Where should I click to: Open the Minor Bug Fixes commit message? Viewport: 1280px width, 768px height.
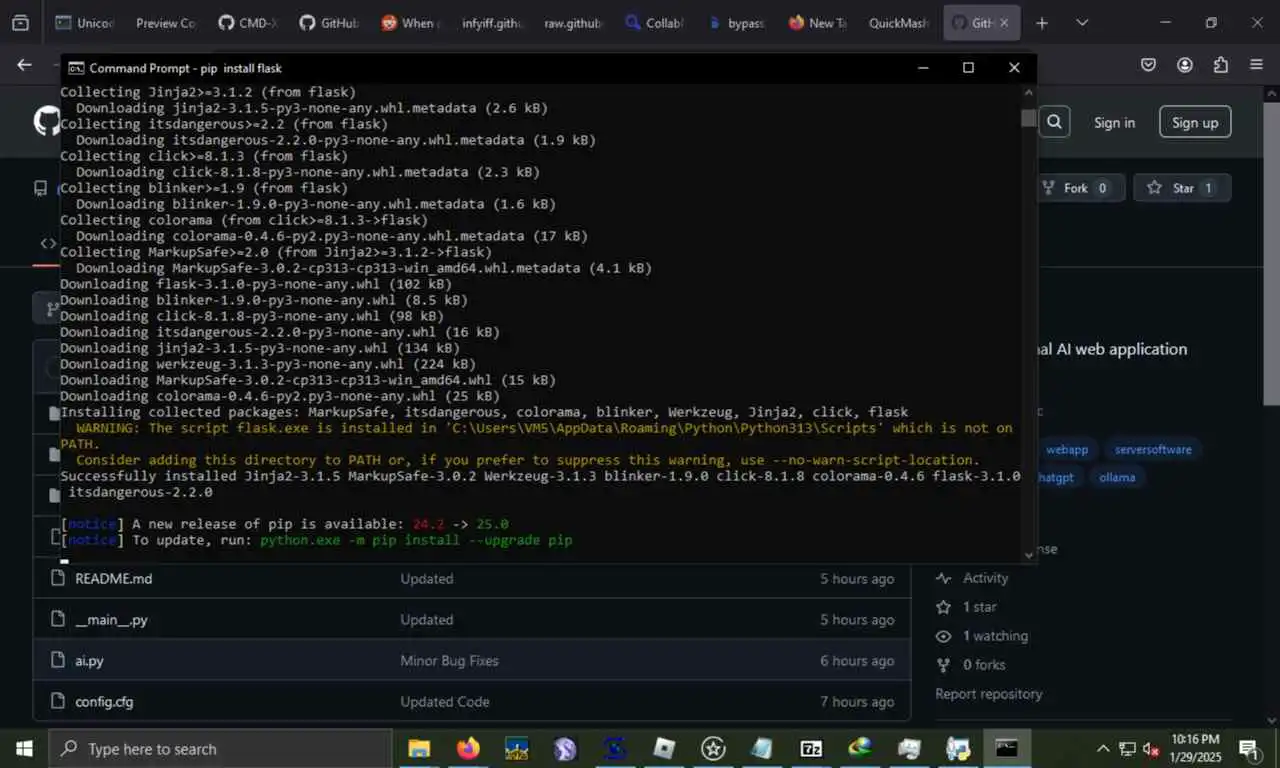point(449,661)
